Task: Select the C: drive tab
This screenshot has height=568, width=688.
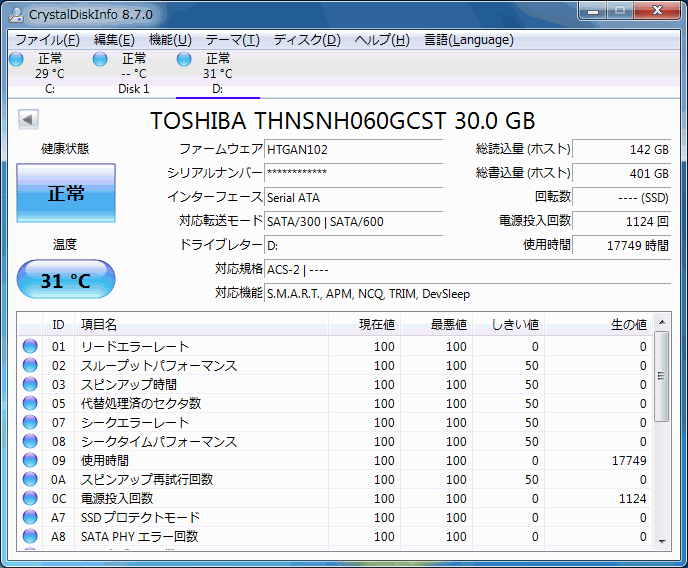Action: [x=50, y=73]
